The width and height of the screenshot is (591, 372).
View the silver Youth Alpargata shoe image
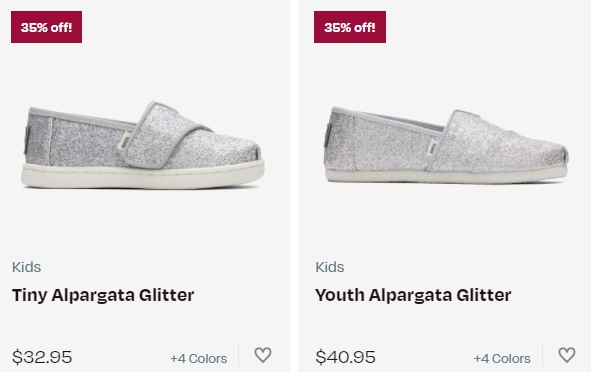click(x=446, y=145)
